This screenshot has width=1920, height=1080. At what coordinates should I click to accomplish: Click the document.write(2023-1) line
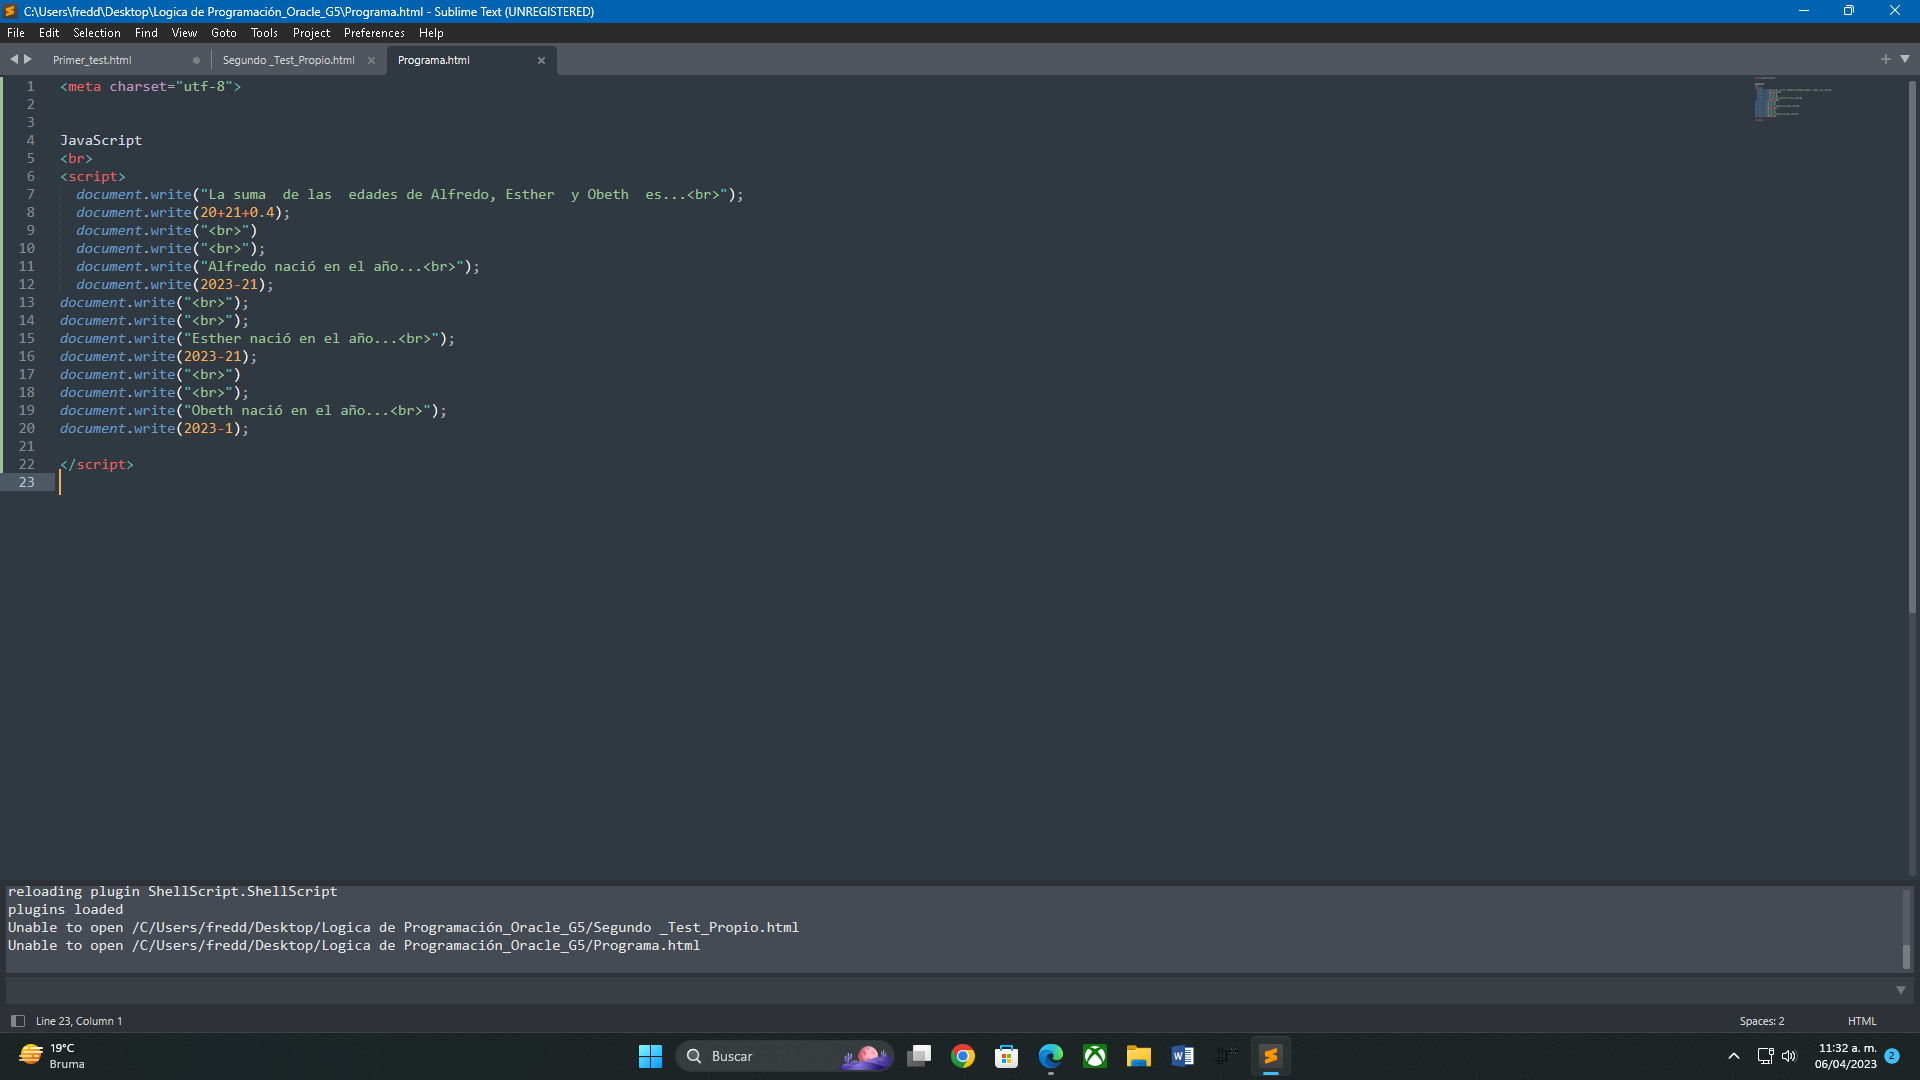point(154,429)
